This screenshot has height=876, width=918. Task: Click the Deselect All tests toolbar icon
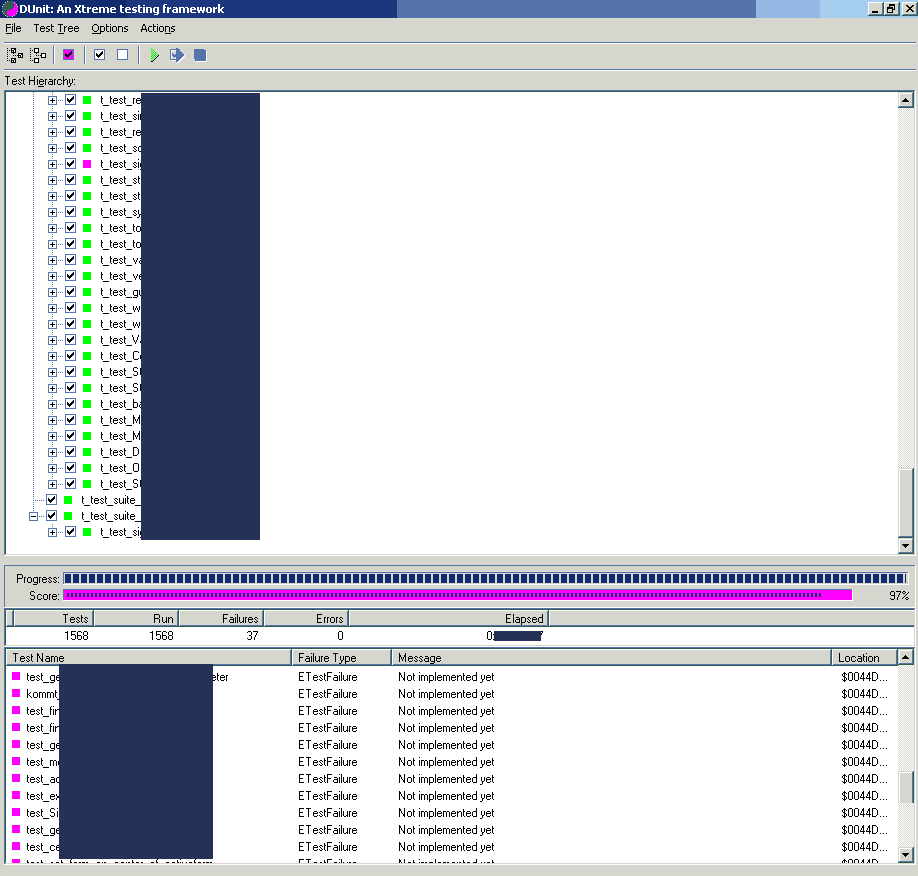[x=38, y=55]
